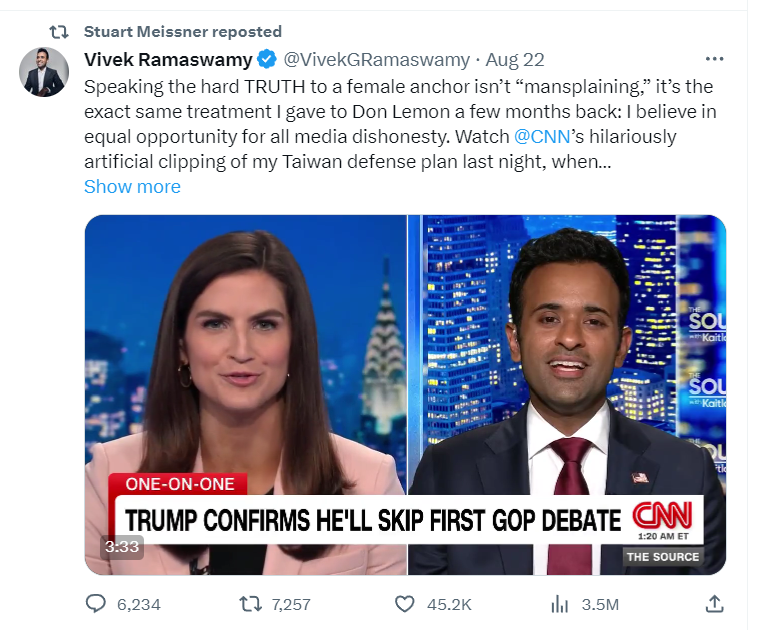Click the 3.5M views count

[x=600, y=604]
